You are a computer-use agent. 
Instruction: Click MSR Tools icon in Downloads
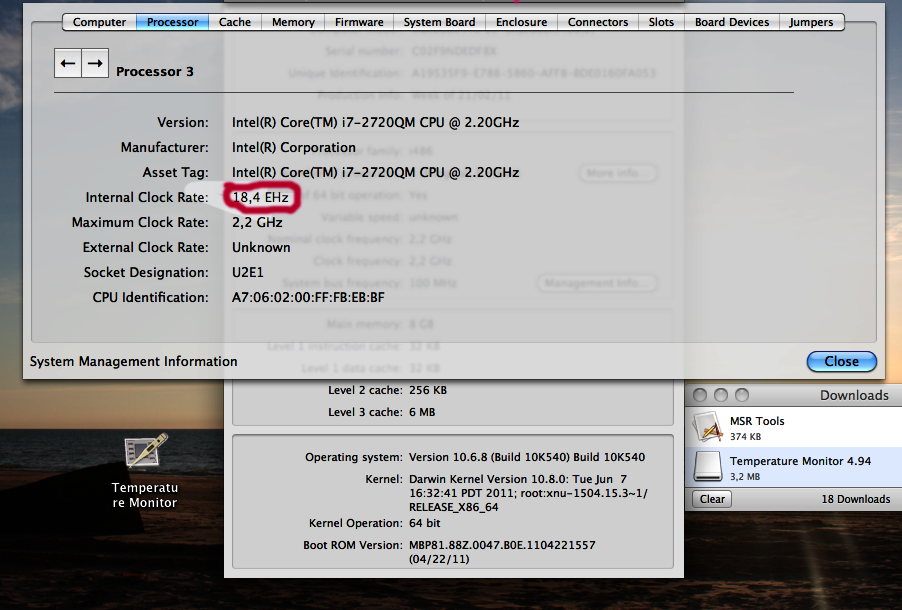pyautogui.click(x=708, y=427)
